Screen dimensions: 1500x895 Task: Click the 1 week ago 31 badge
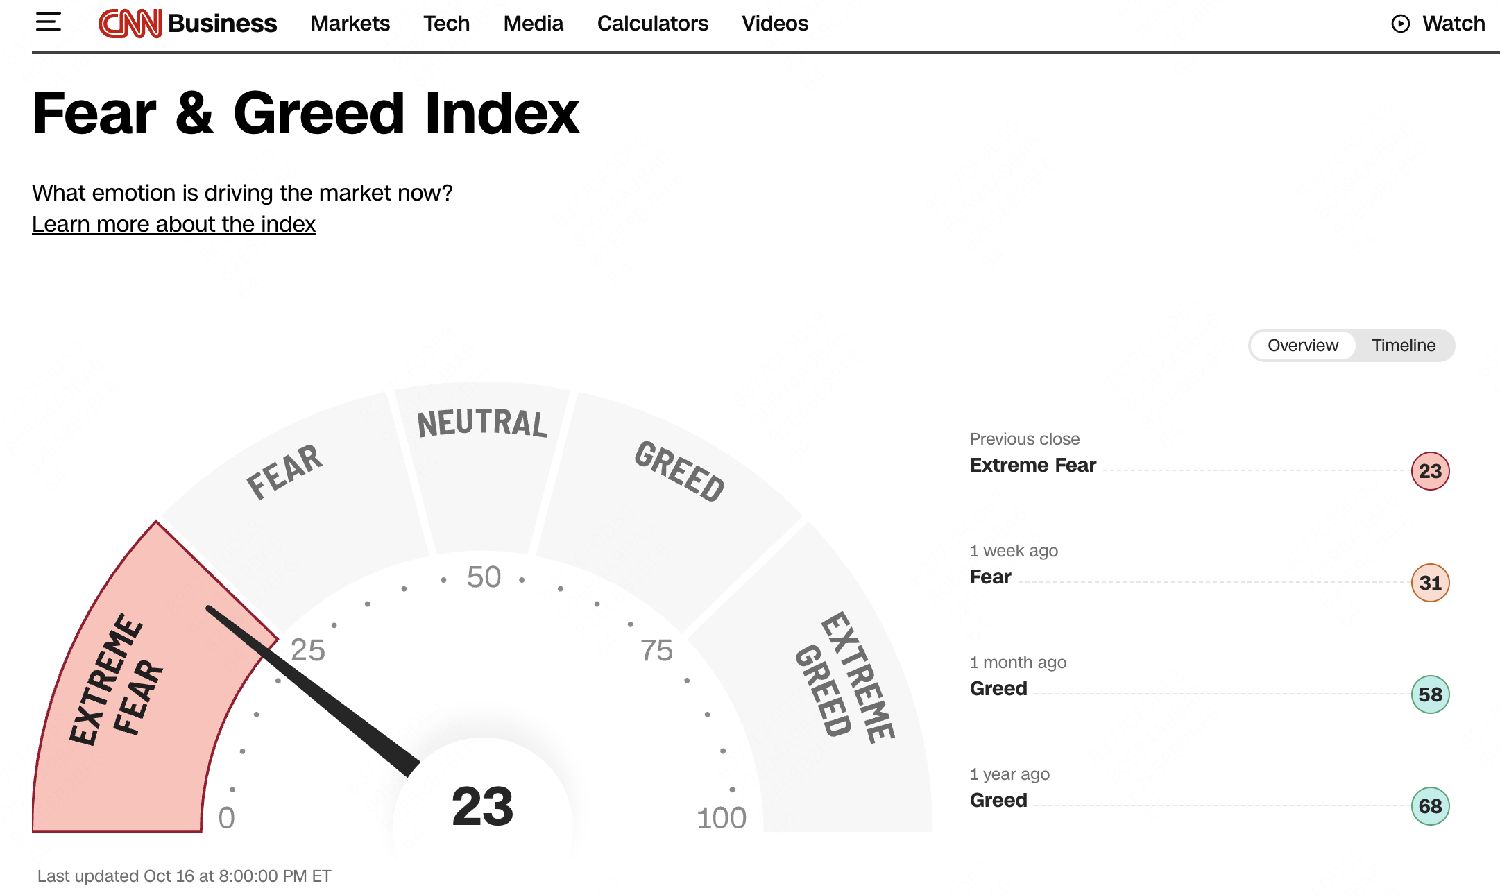point(1430,583)
